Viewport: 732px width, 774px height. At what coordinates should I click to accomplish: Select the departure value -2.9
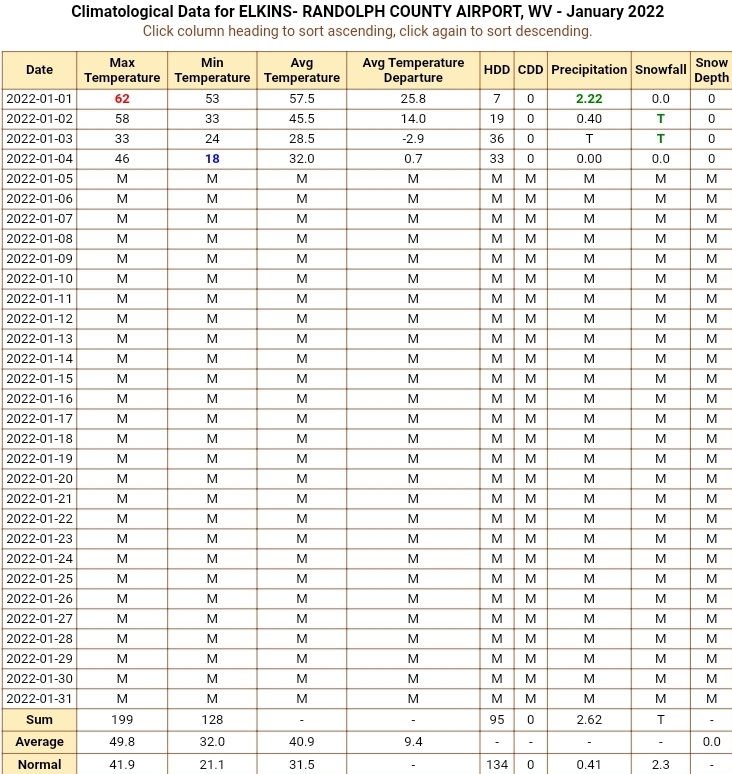click(x=413, y=139)
